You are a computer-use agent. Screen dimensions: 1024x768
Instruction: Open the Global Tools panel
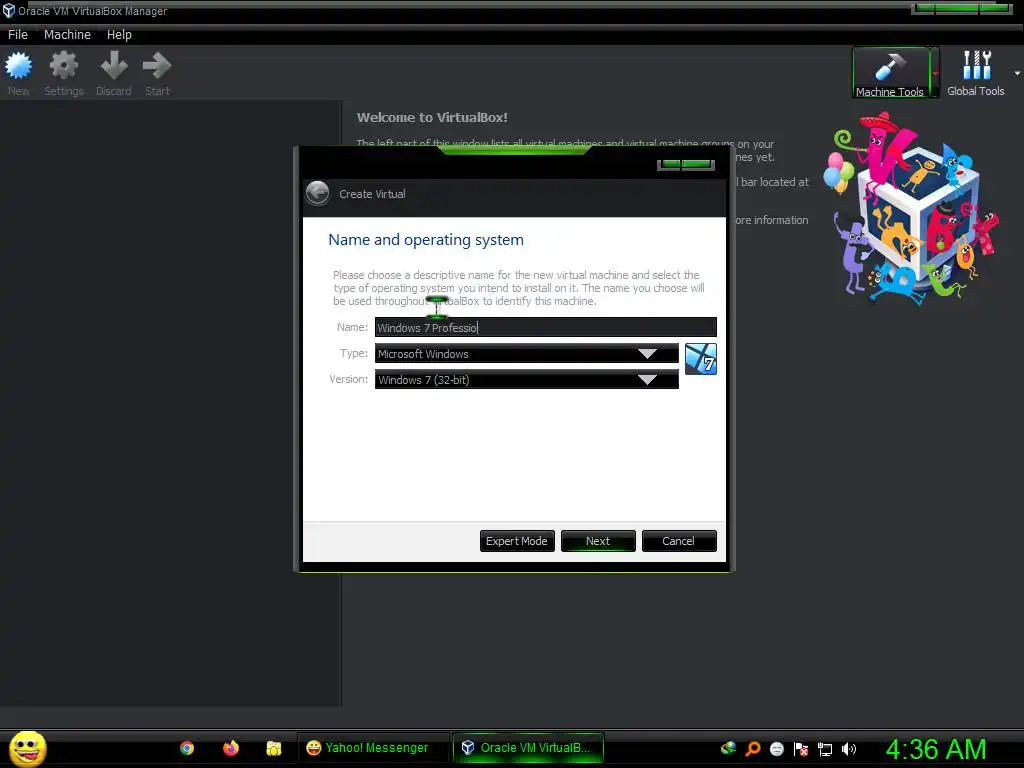(x=976, y=72)
